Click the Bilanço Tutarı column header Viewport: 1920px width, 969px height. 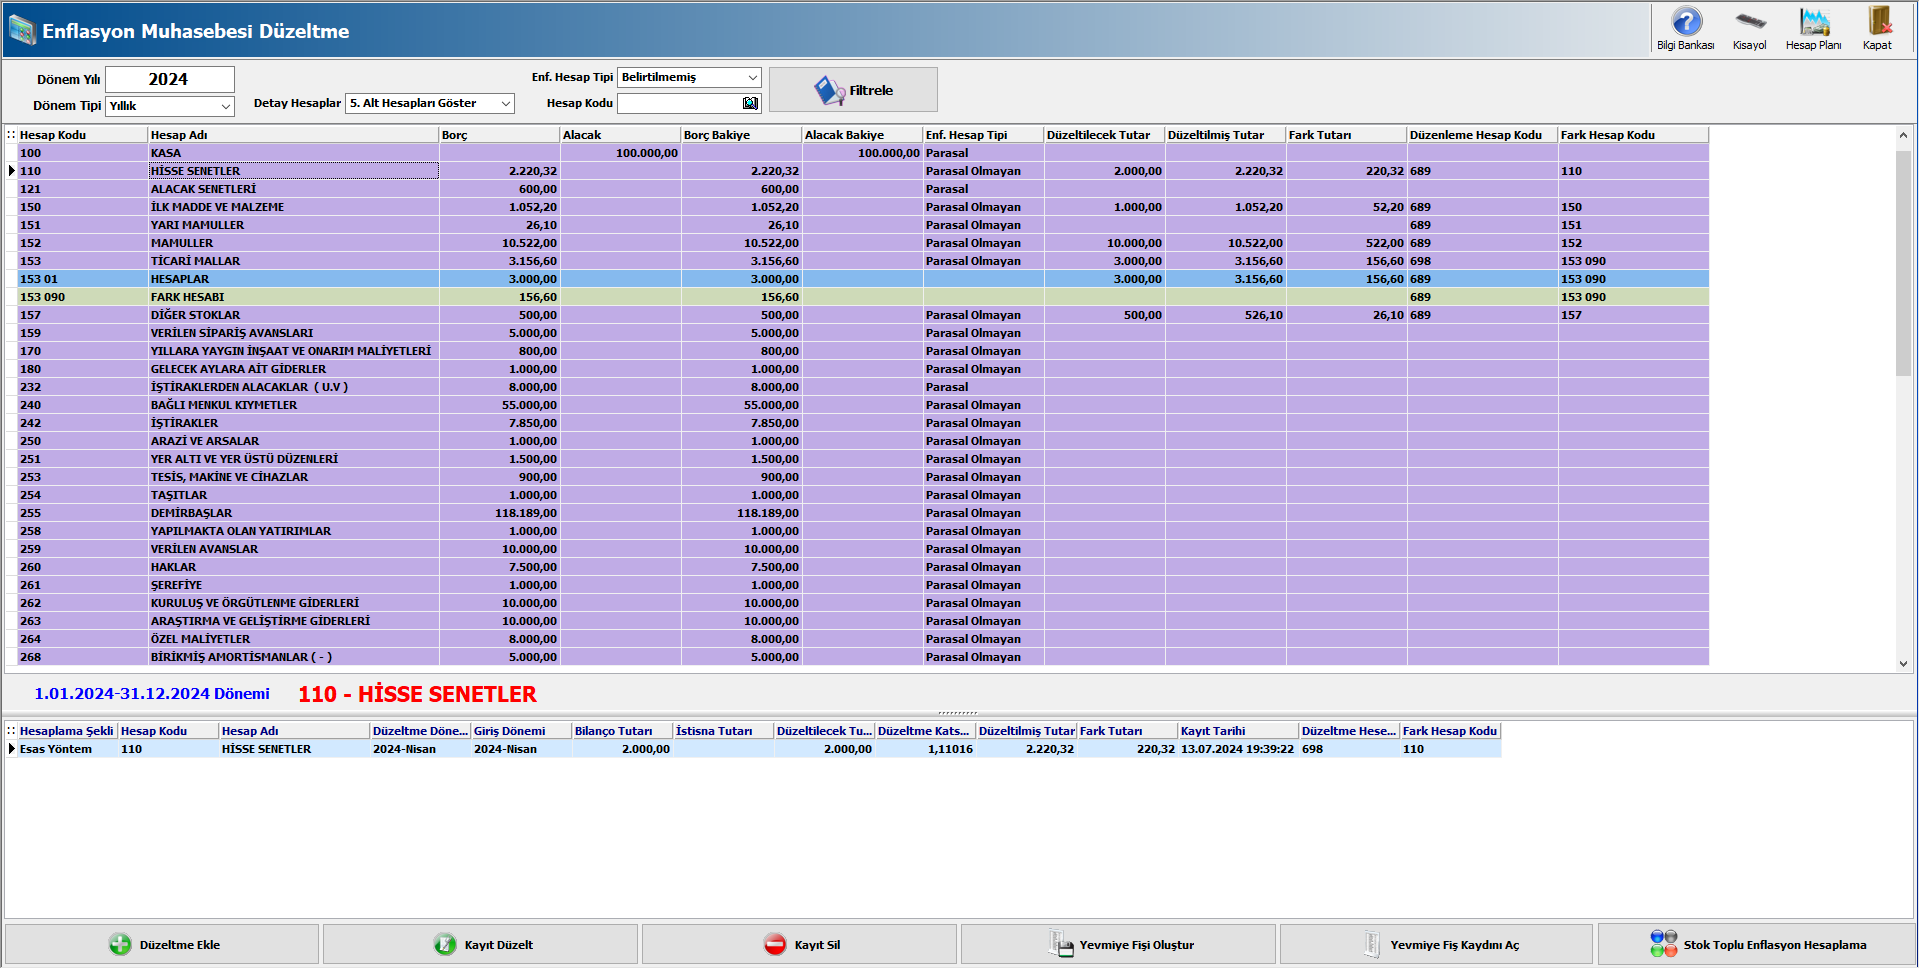[x=622, y=731]
